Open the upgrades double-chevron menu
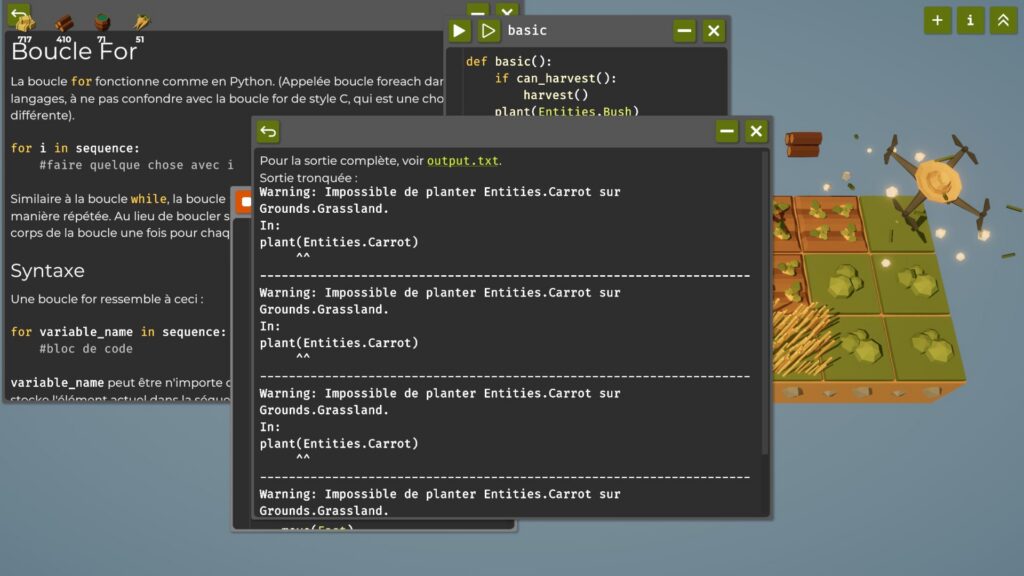Screen dimensions: 1024x576 (1003, 20)
